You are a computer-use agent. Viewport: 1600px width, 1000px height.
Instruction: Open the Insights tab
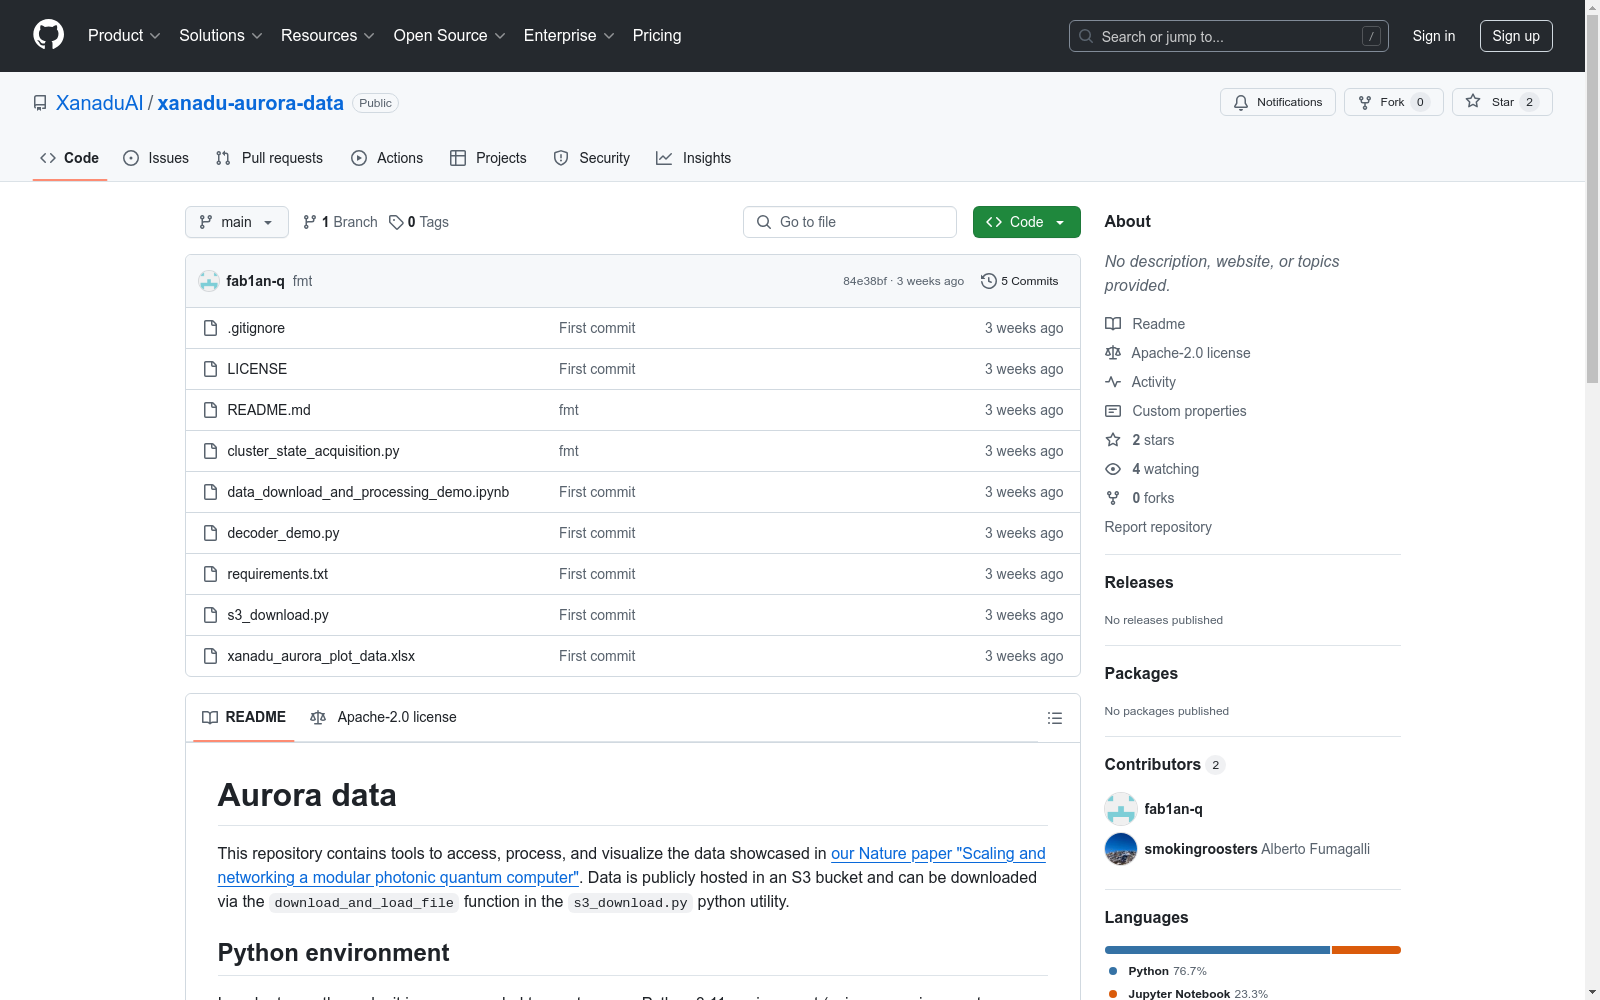tap(694, 158)
